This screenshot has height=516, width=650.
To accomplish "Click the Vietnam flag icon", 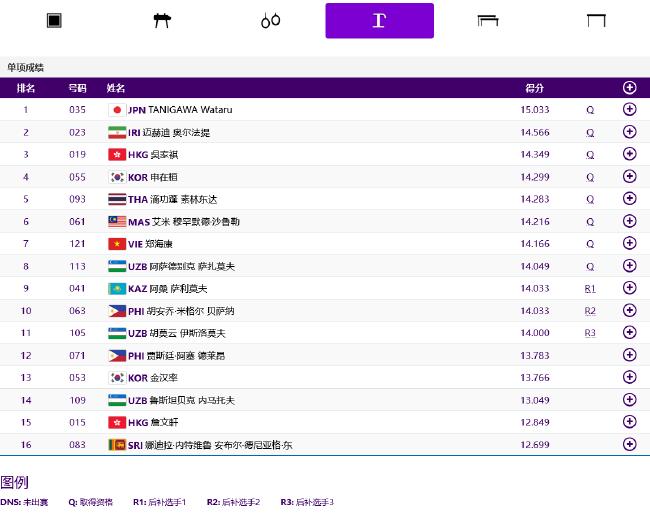I will click(117, 244).
